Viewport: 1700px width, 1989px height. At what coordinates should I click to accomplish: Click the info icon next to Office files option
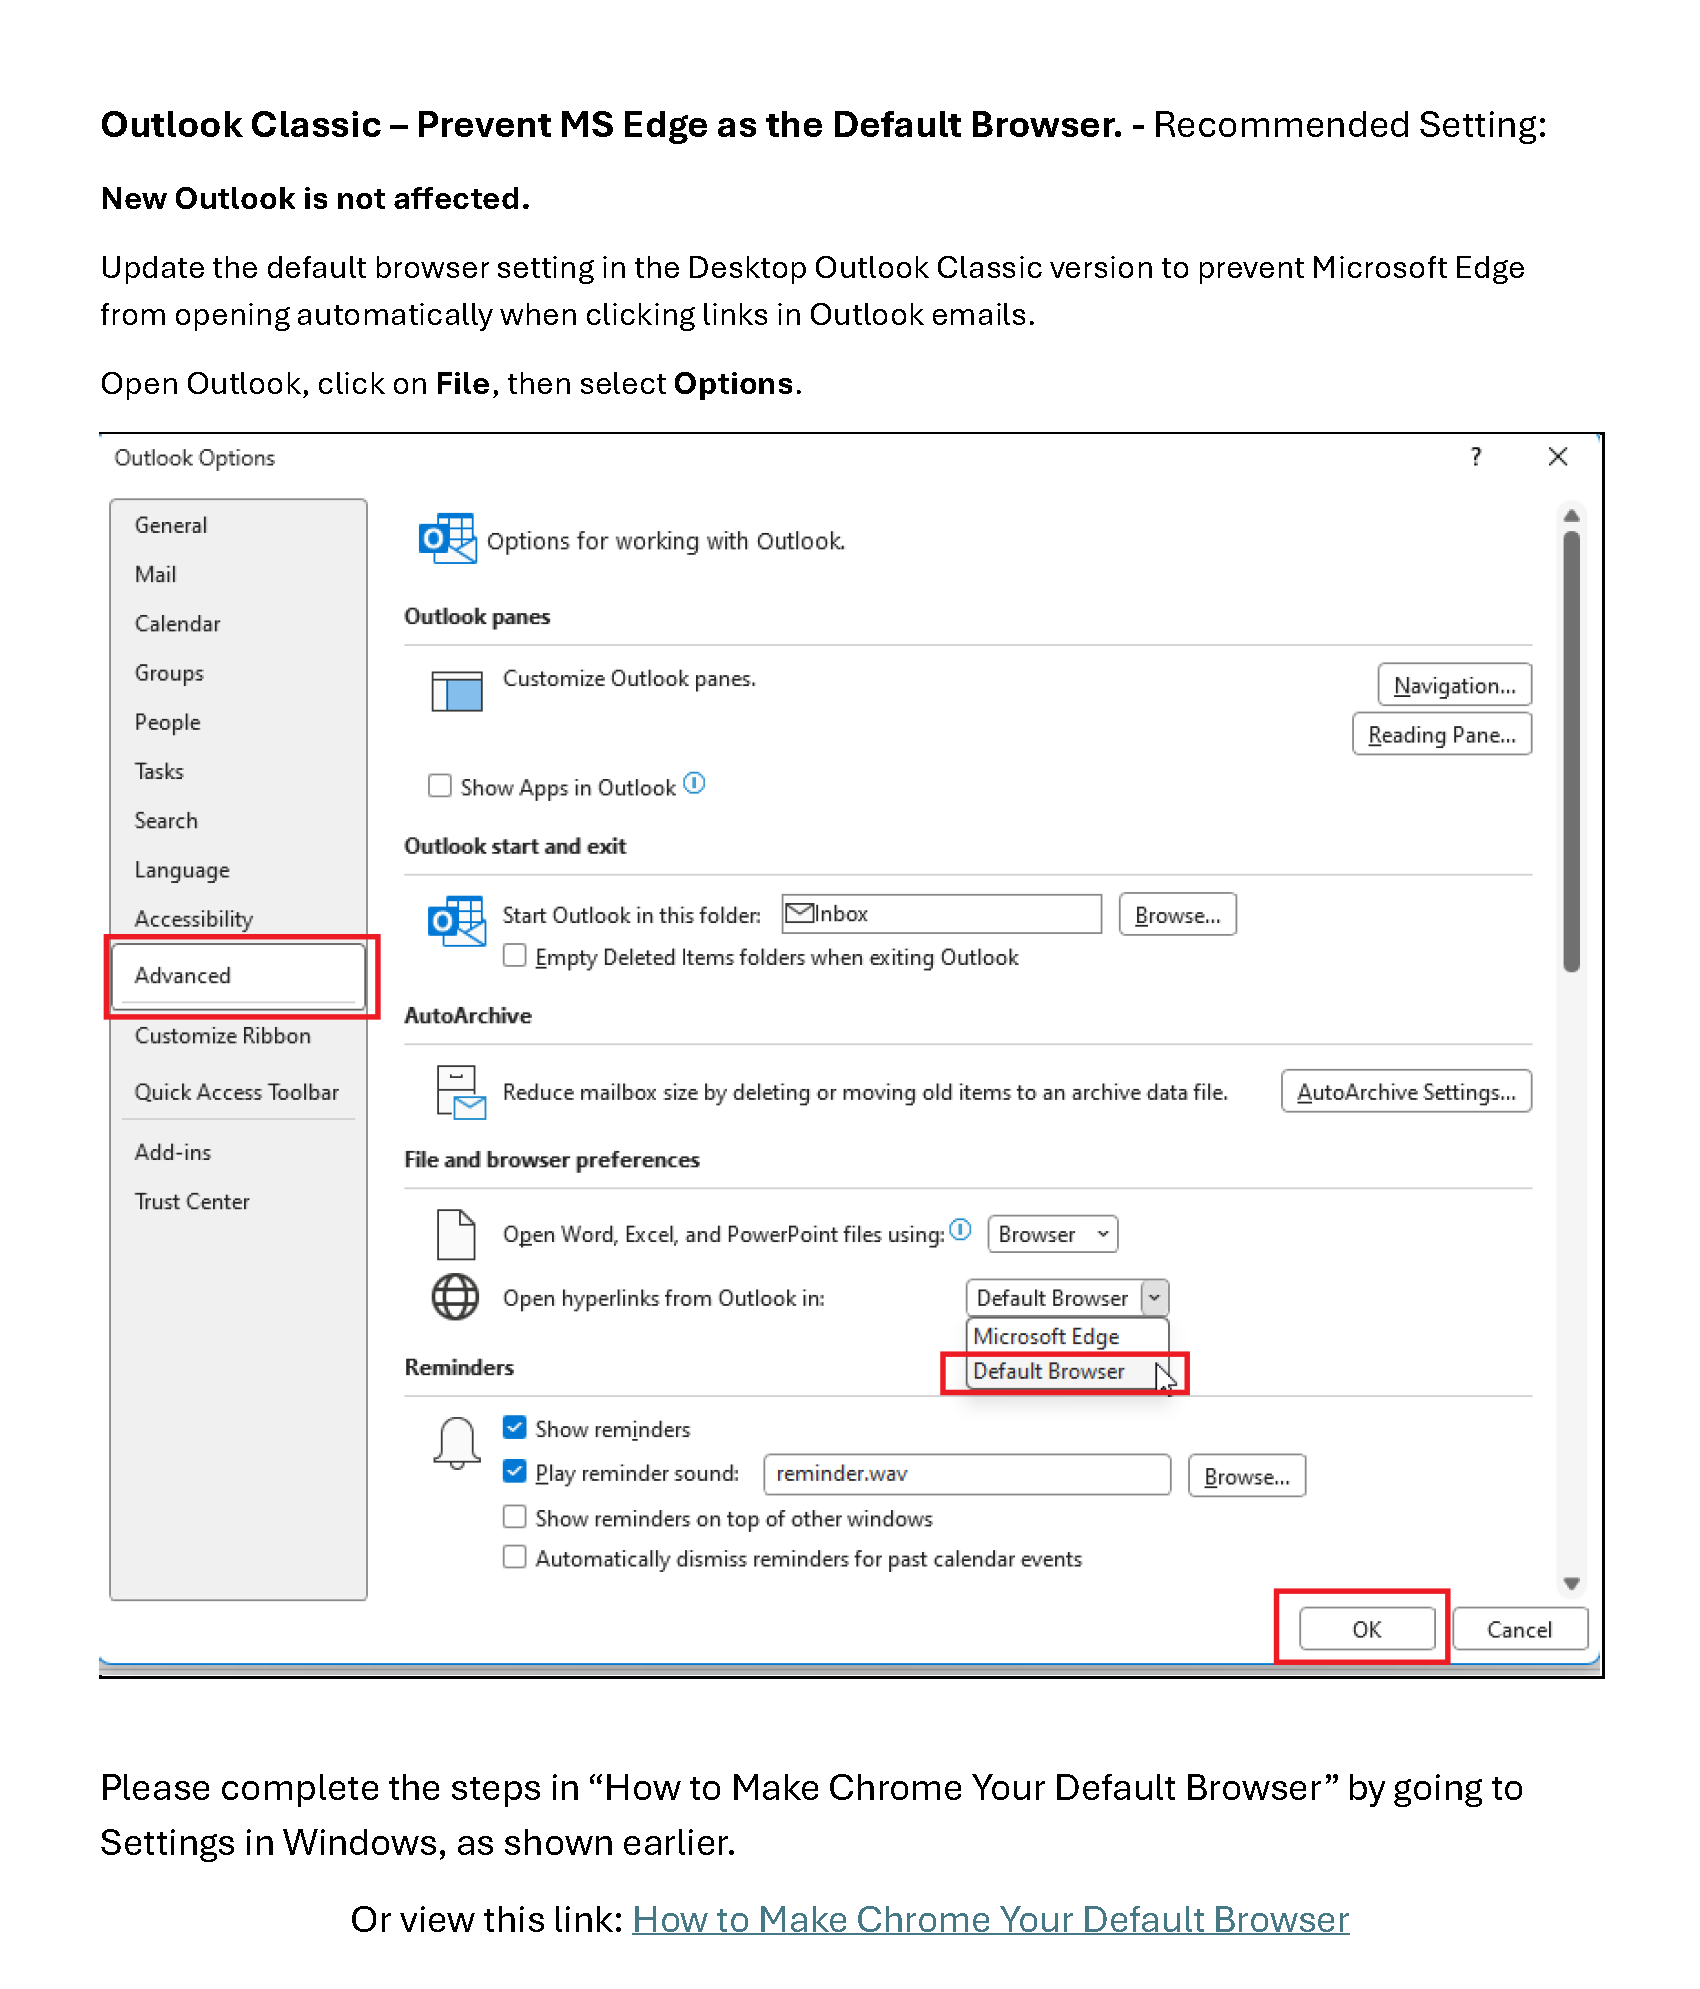coord(960,1230)
